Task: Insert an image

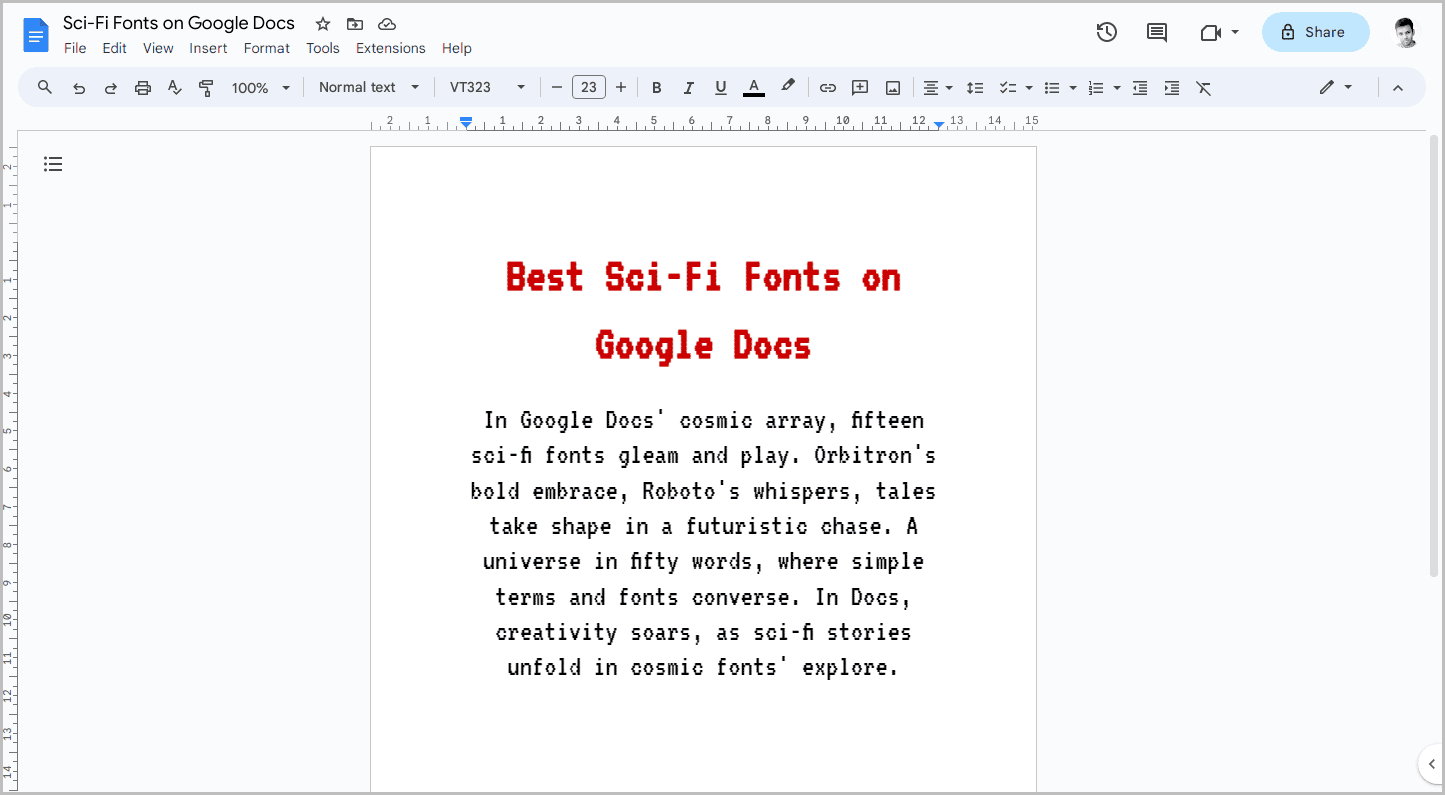Action: pos(891,87)
